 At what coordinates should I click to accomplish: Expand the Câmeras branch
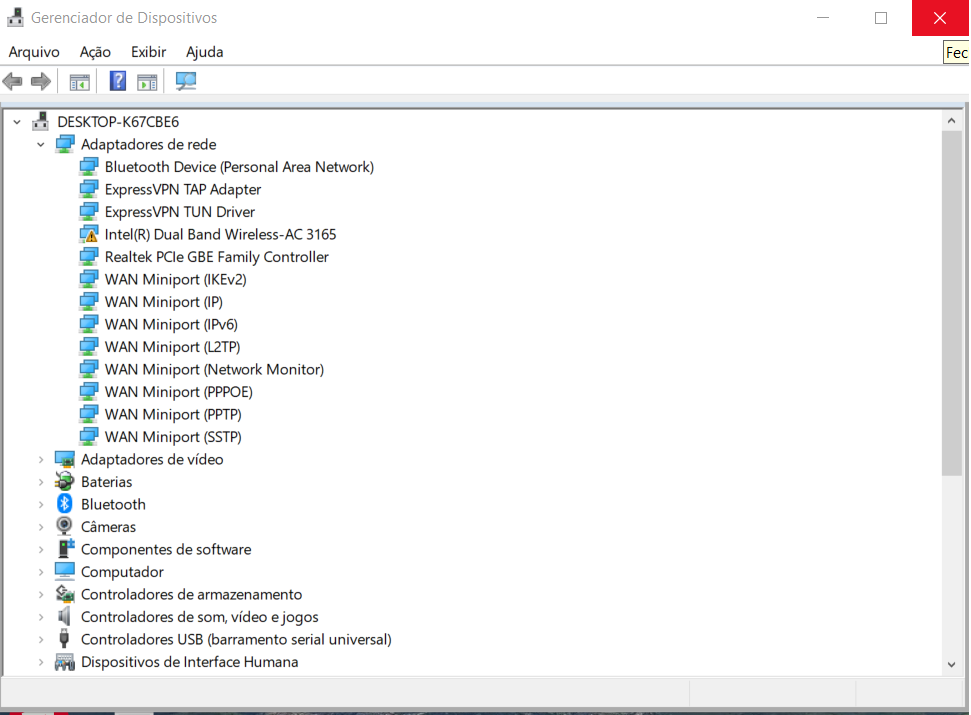click(41, 527)
